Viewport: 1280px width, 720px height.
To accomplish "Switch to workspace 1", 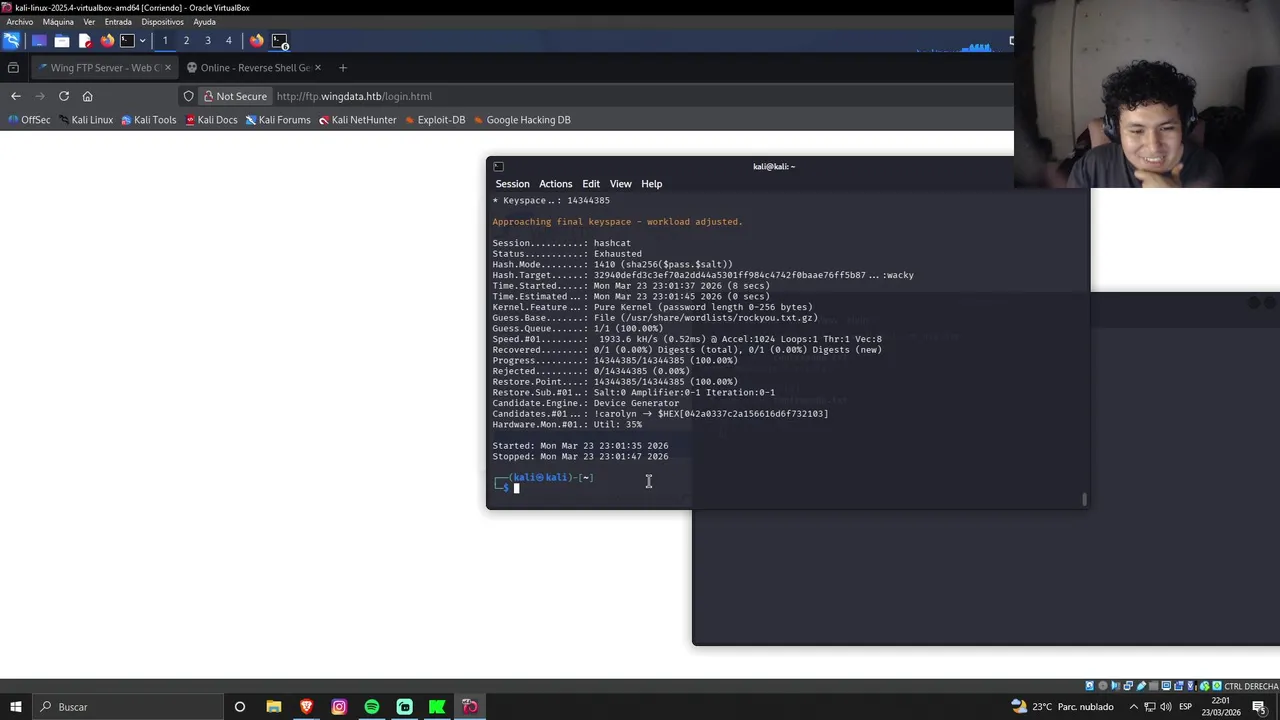I will (x=165, y=41).
